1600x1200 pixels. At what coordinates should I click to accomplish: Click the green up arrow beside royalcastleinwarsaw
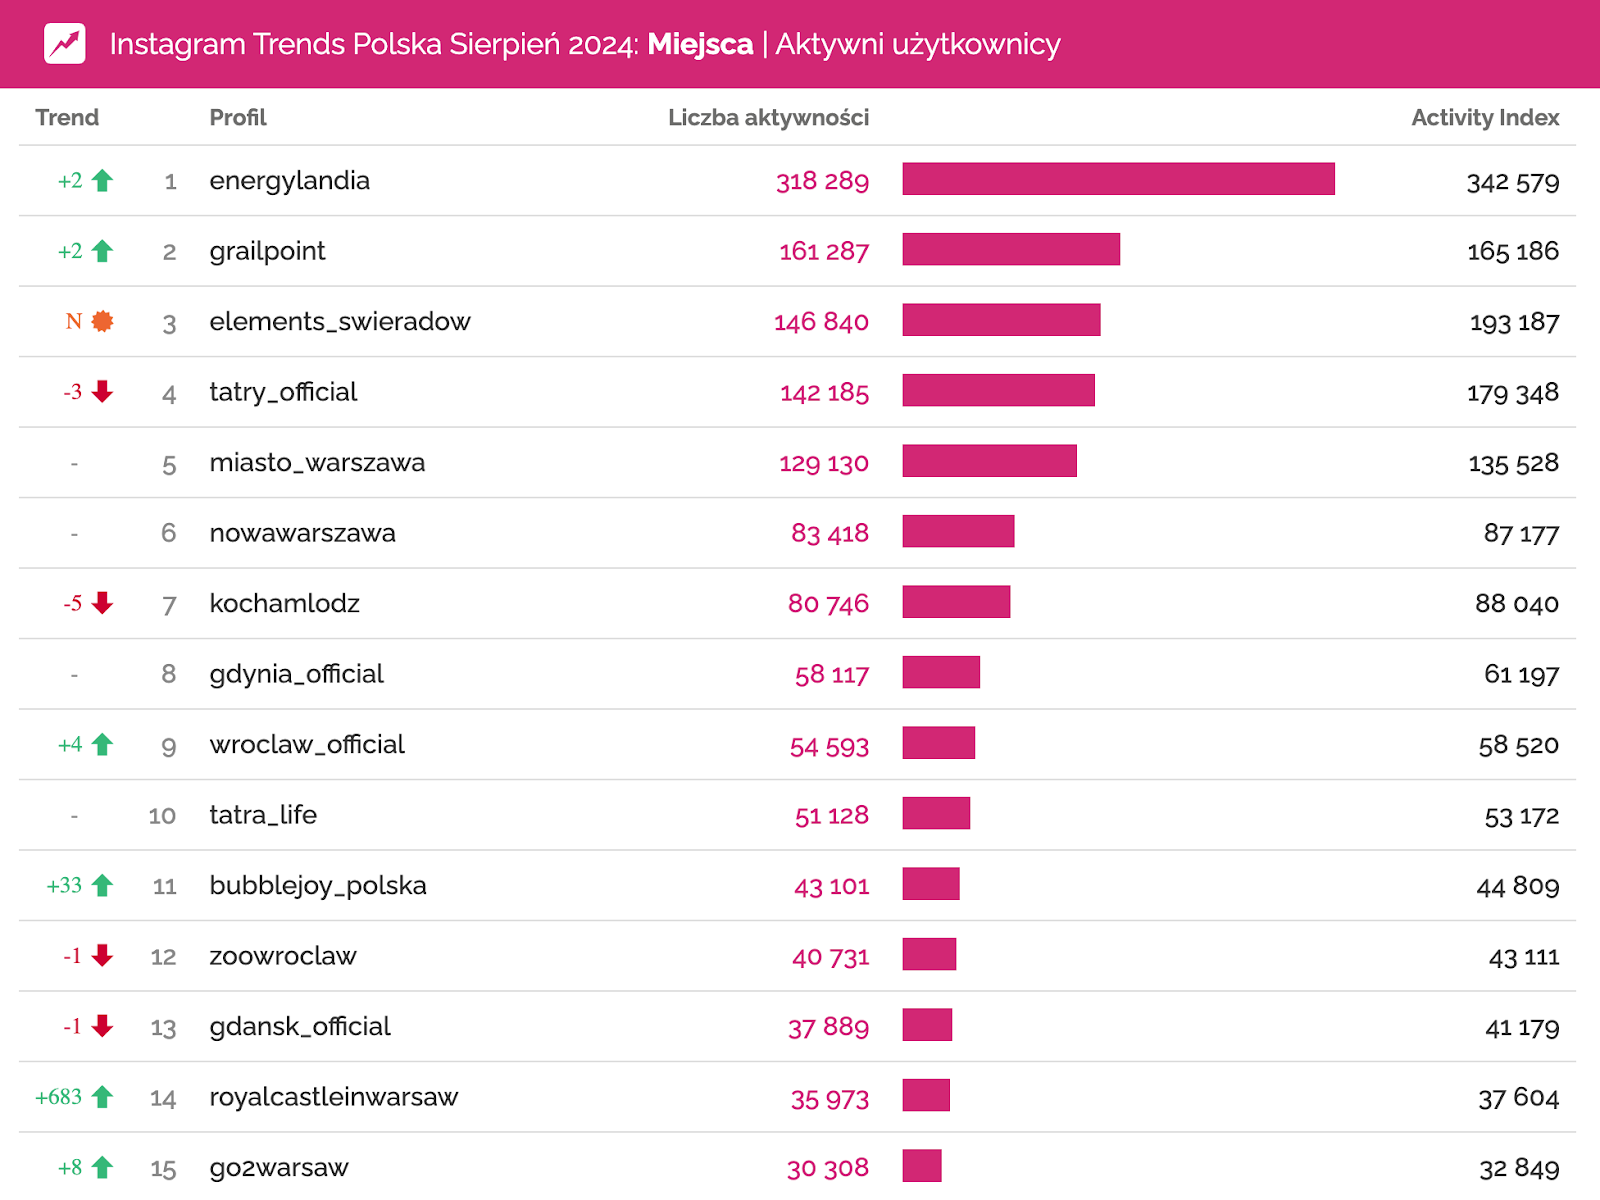102,1097
